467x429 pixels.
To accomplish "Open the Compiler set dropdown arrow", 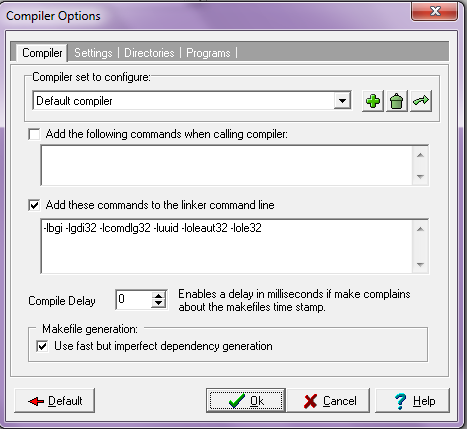I will click(x=342, y=101).
